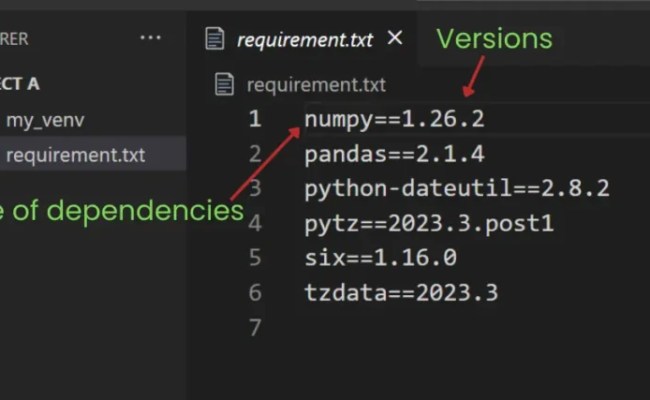
Task: Click line number 2 in gutter
Action: (255, 154)
